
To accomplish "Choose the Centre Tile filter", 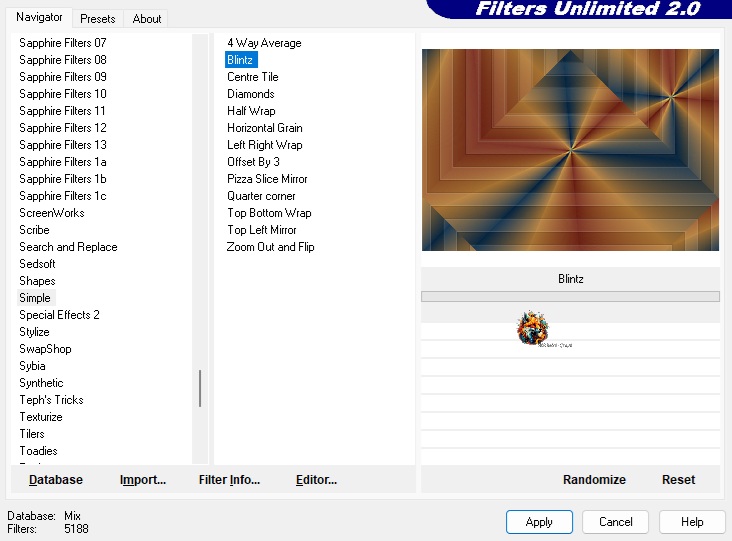I will (x=253, y=77).
